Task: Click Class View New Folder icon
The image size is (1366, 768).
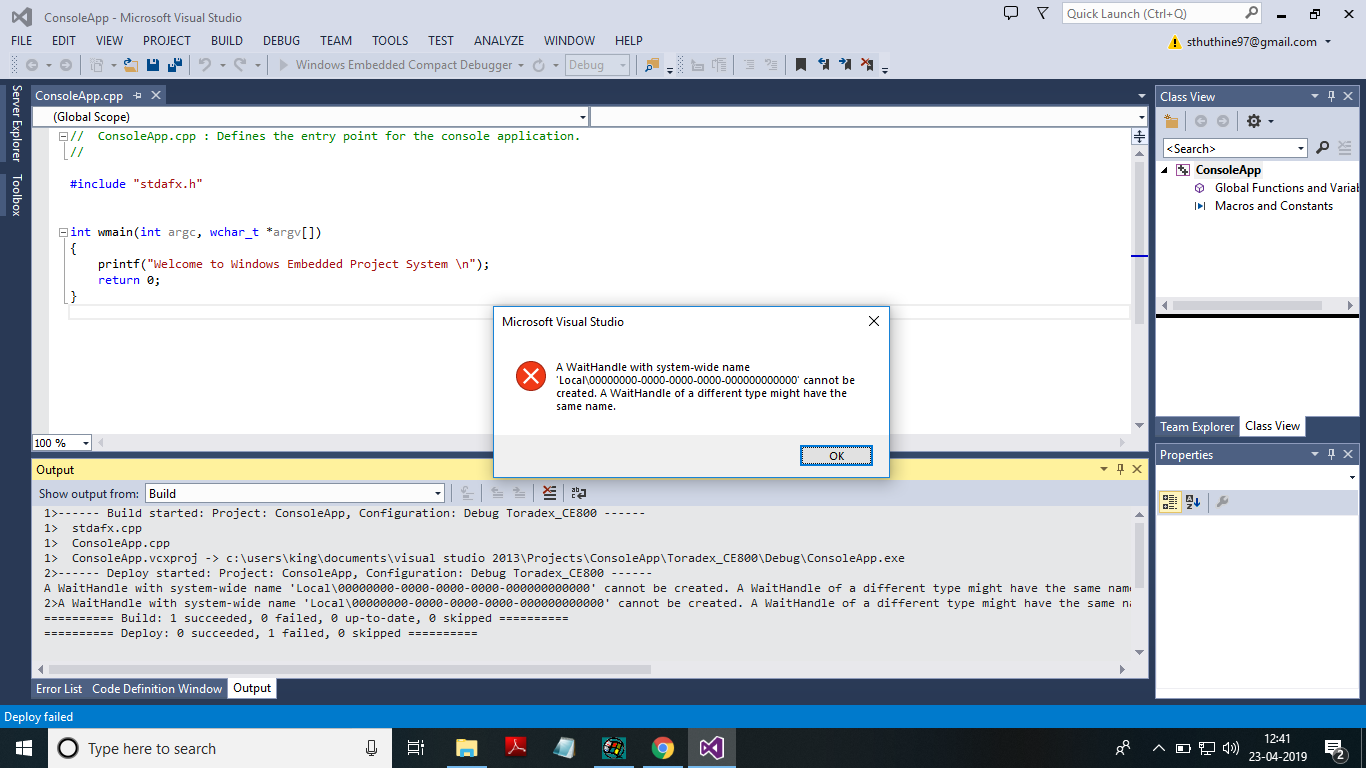Action: (x=1172, y=121)
